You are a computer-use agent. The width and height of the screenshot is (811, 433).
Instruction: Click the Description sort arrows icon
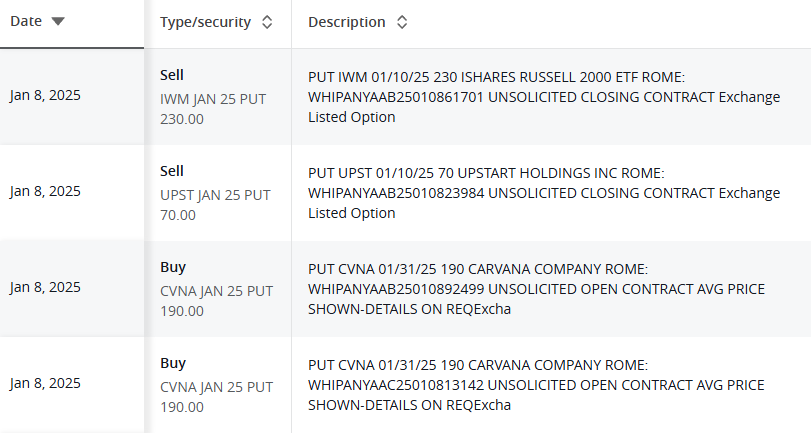(x=402, y=22)
